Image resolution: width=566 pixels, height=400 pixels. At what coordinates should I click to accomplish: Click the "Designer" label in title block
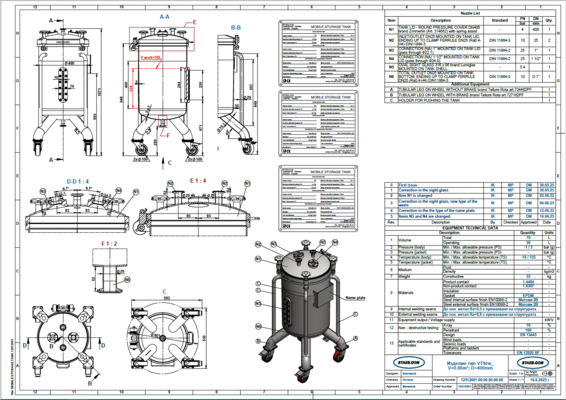coord(392,374)
